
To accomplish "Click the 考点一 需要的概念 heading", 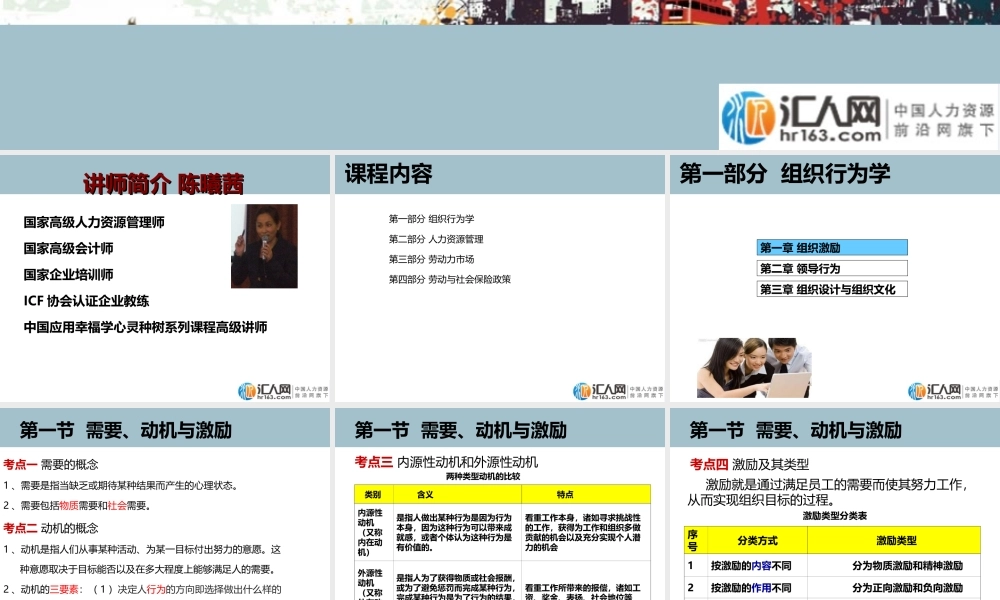I will click(x=51, y=464).
